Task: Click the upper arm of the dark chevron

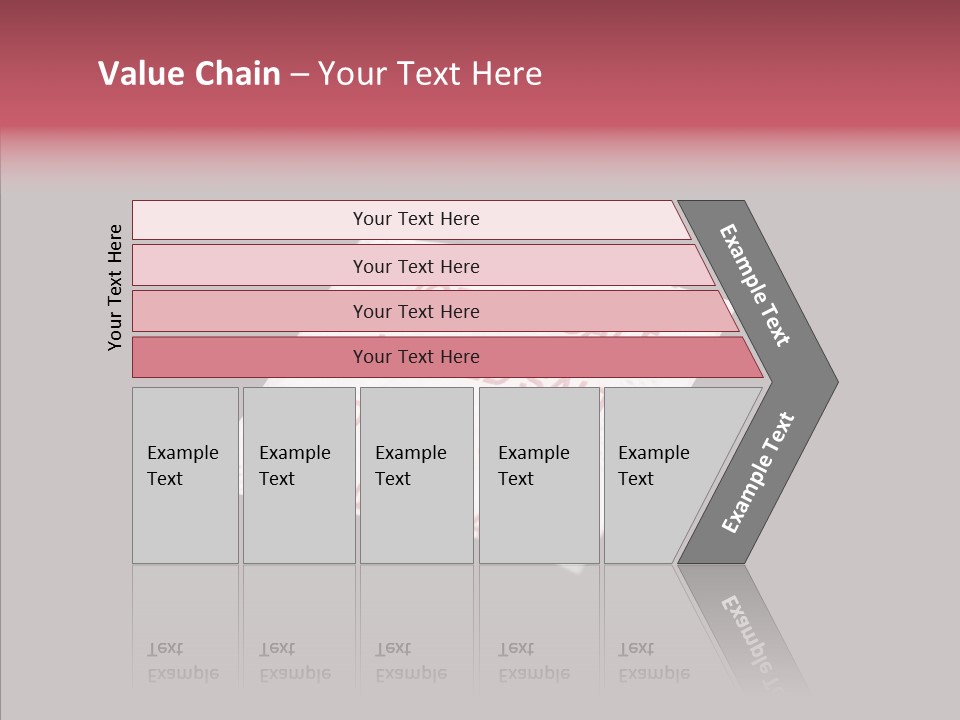Action: tap(757, 285)
